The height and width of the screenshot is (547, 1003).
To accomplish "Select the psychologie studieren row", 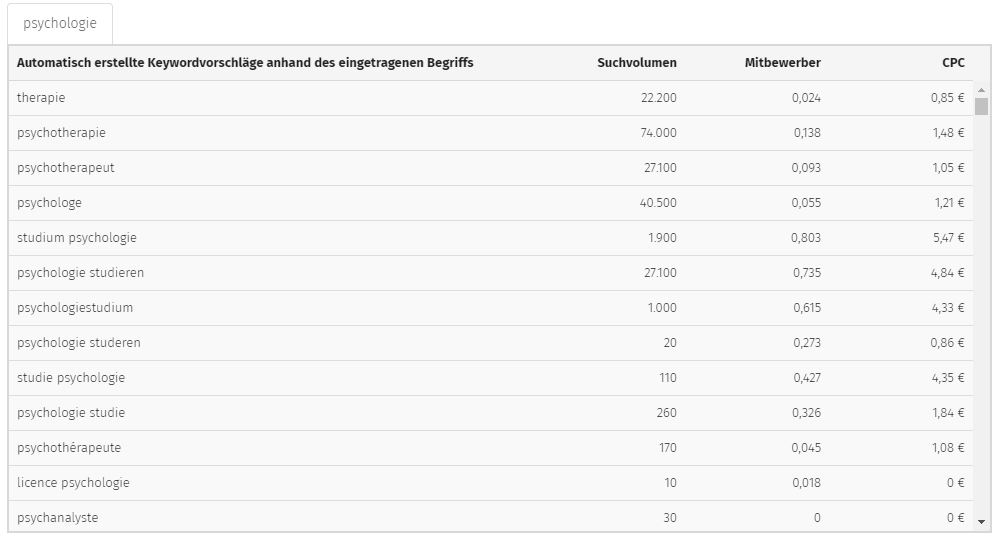I will point(491,273).
